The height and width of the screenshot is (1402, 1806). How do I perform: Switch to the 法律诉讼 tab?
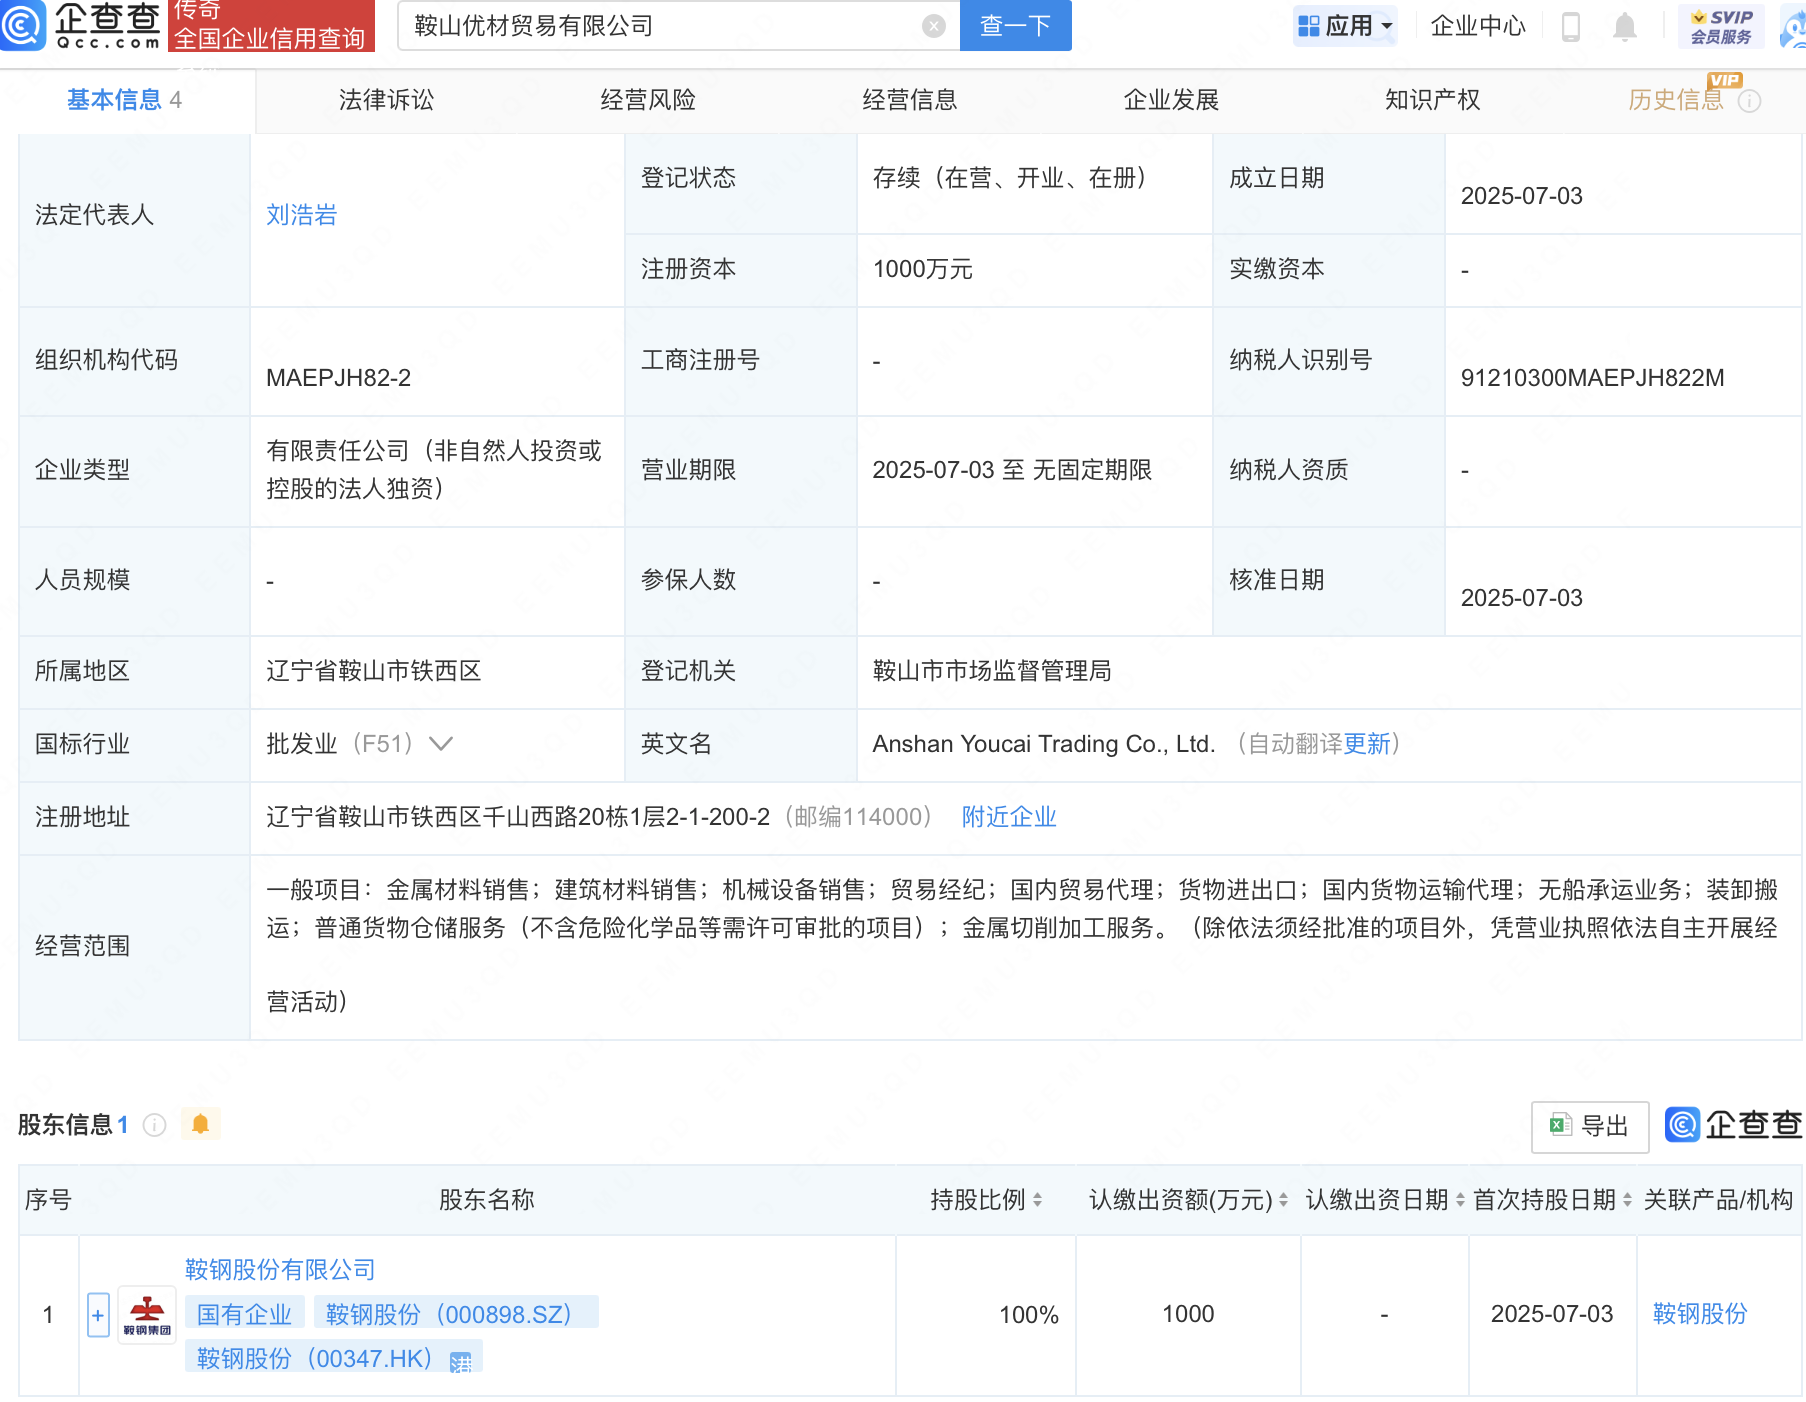coord(386,100)
